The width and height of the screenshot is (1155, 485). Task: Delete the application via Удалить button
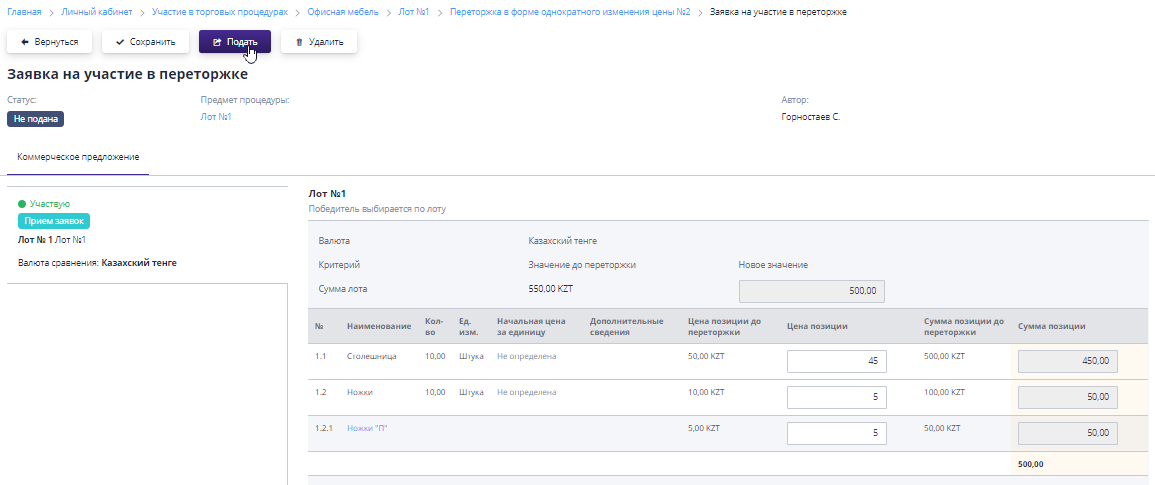click(319, 42)
